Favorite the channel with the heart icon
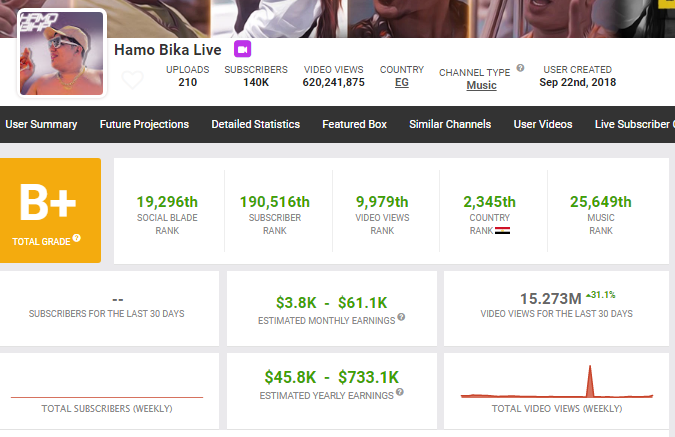 tap(132, 79)
